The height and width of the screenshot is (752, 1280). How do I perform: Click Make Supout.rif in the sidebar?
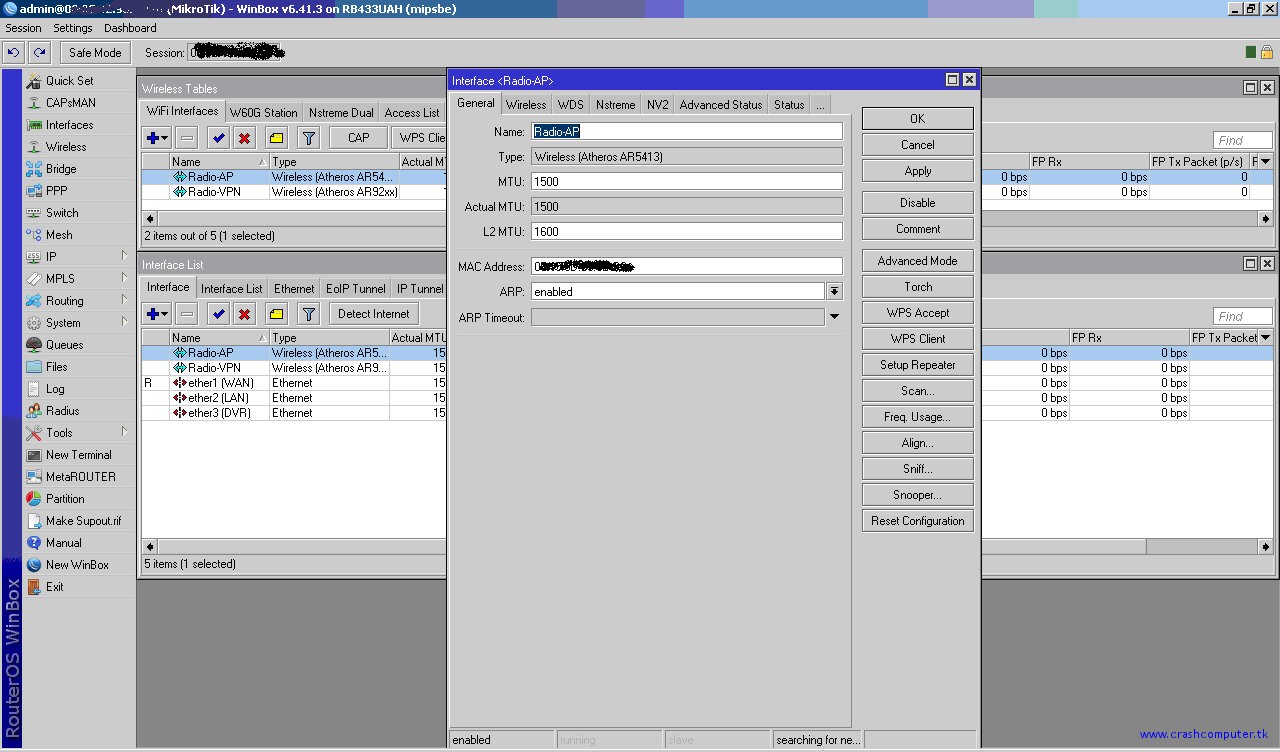pyautogui.click(x=83, y=521)
